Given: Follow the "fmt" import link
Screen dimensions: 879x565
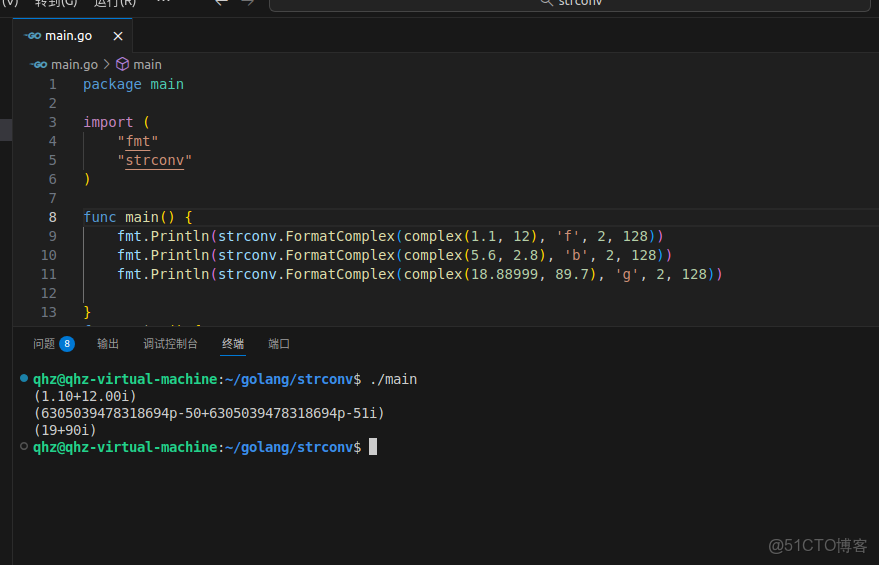Looking at the screenshot, I should click(137, 141).
